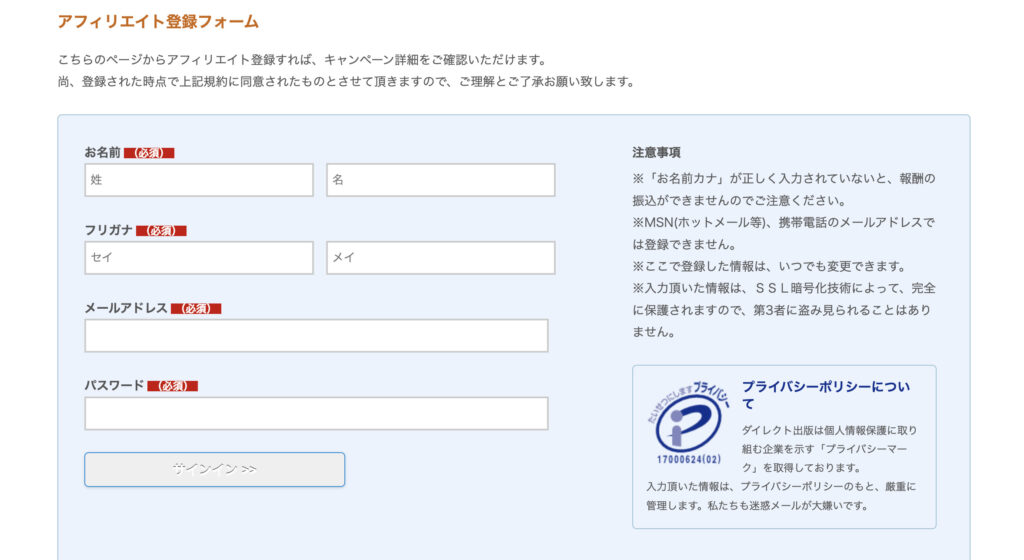Click the 必須 badge beside パスワード
This screenshot has height=560, width=1024.
(x=172, y=386)
